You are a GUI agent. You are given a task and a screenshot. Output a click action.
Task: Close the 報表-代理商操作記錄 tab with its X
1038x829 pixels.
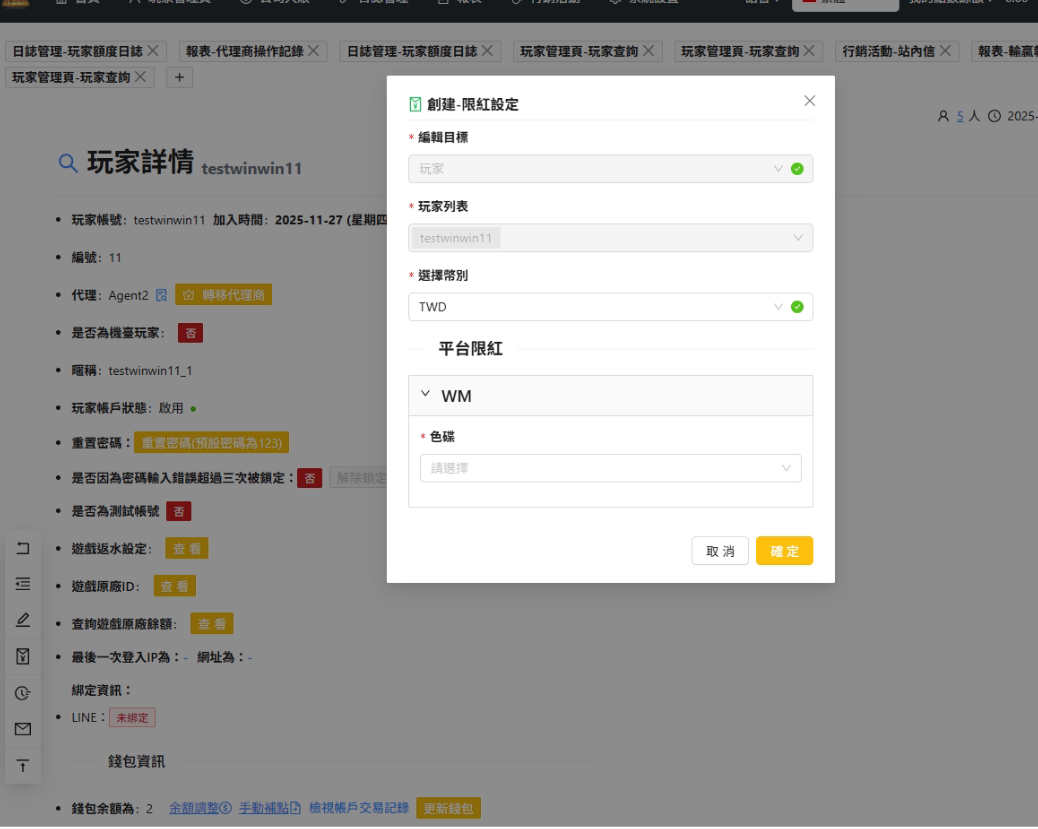coord(313,50)
